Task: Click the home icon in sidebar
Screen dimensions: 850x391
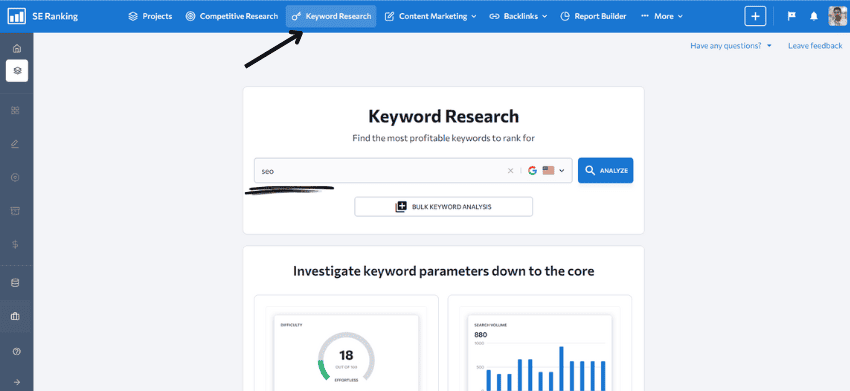Action: coord(17,48)
